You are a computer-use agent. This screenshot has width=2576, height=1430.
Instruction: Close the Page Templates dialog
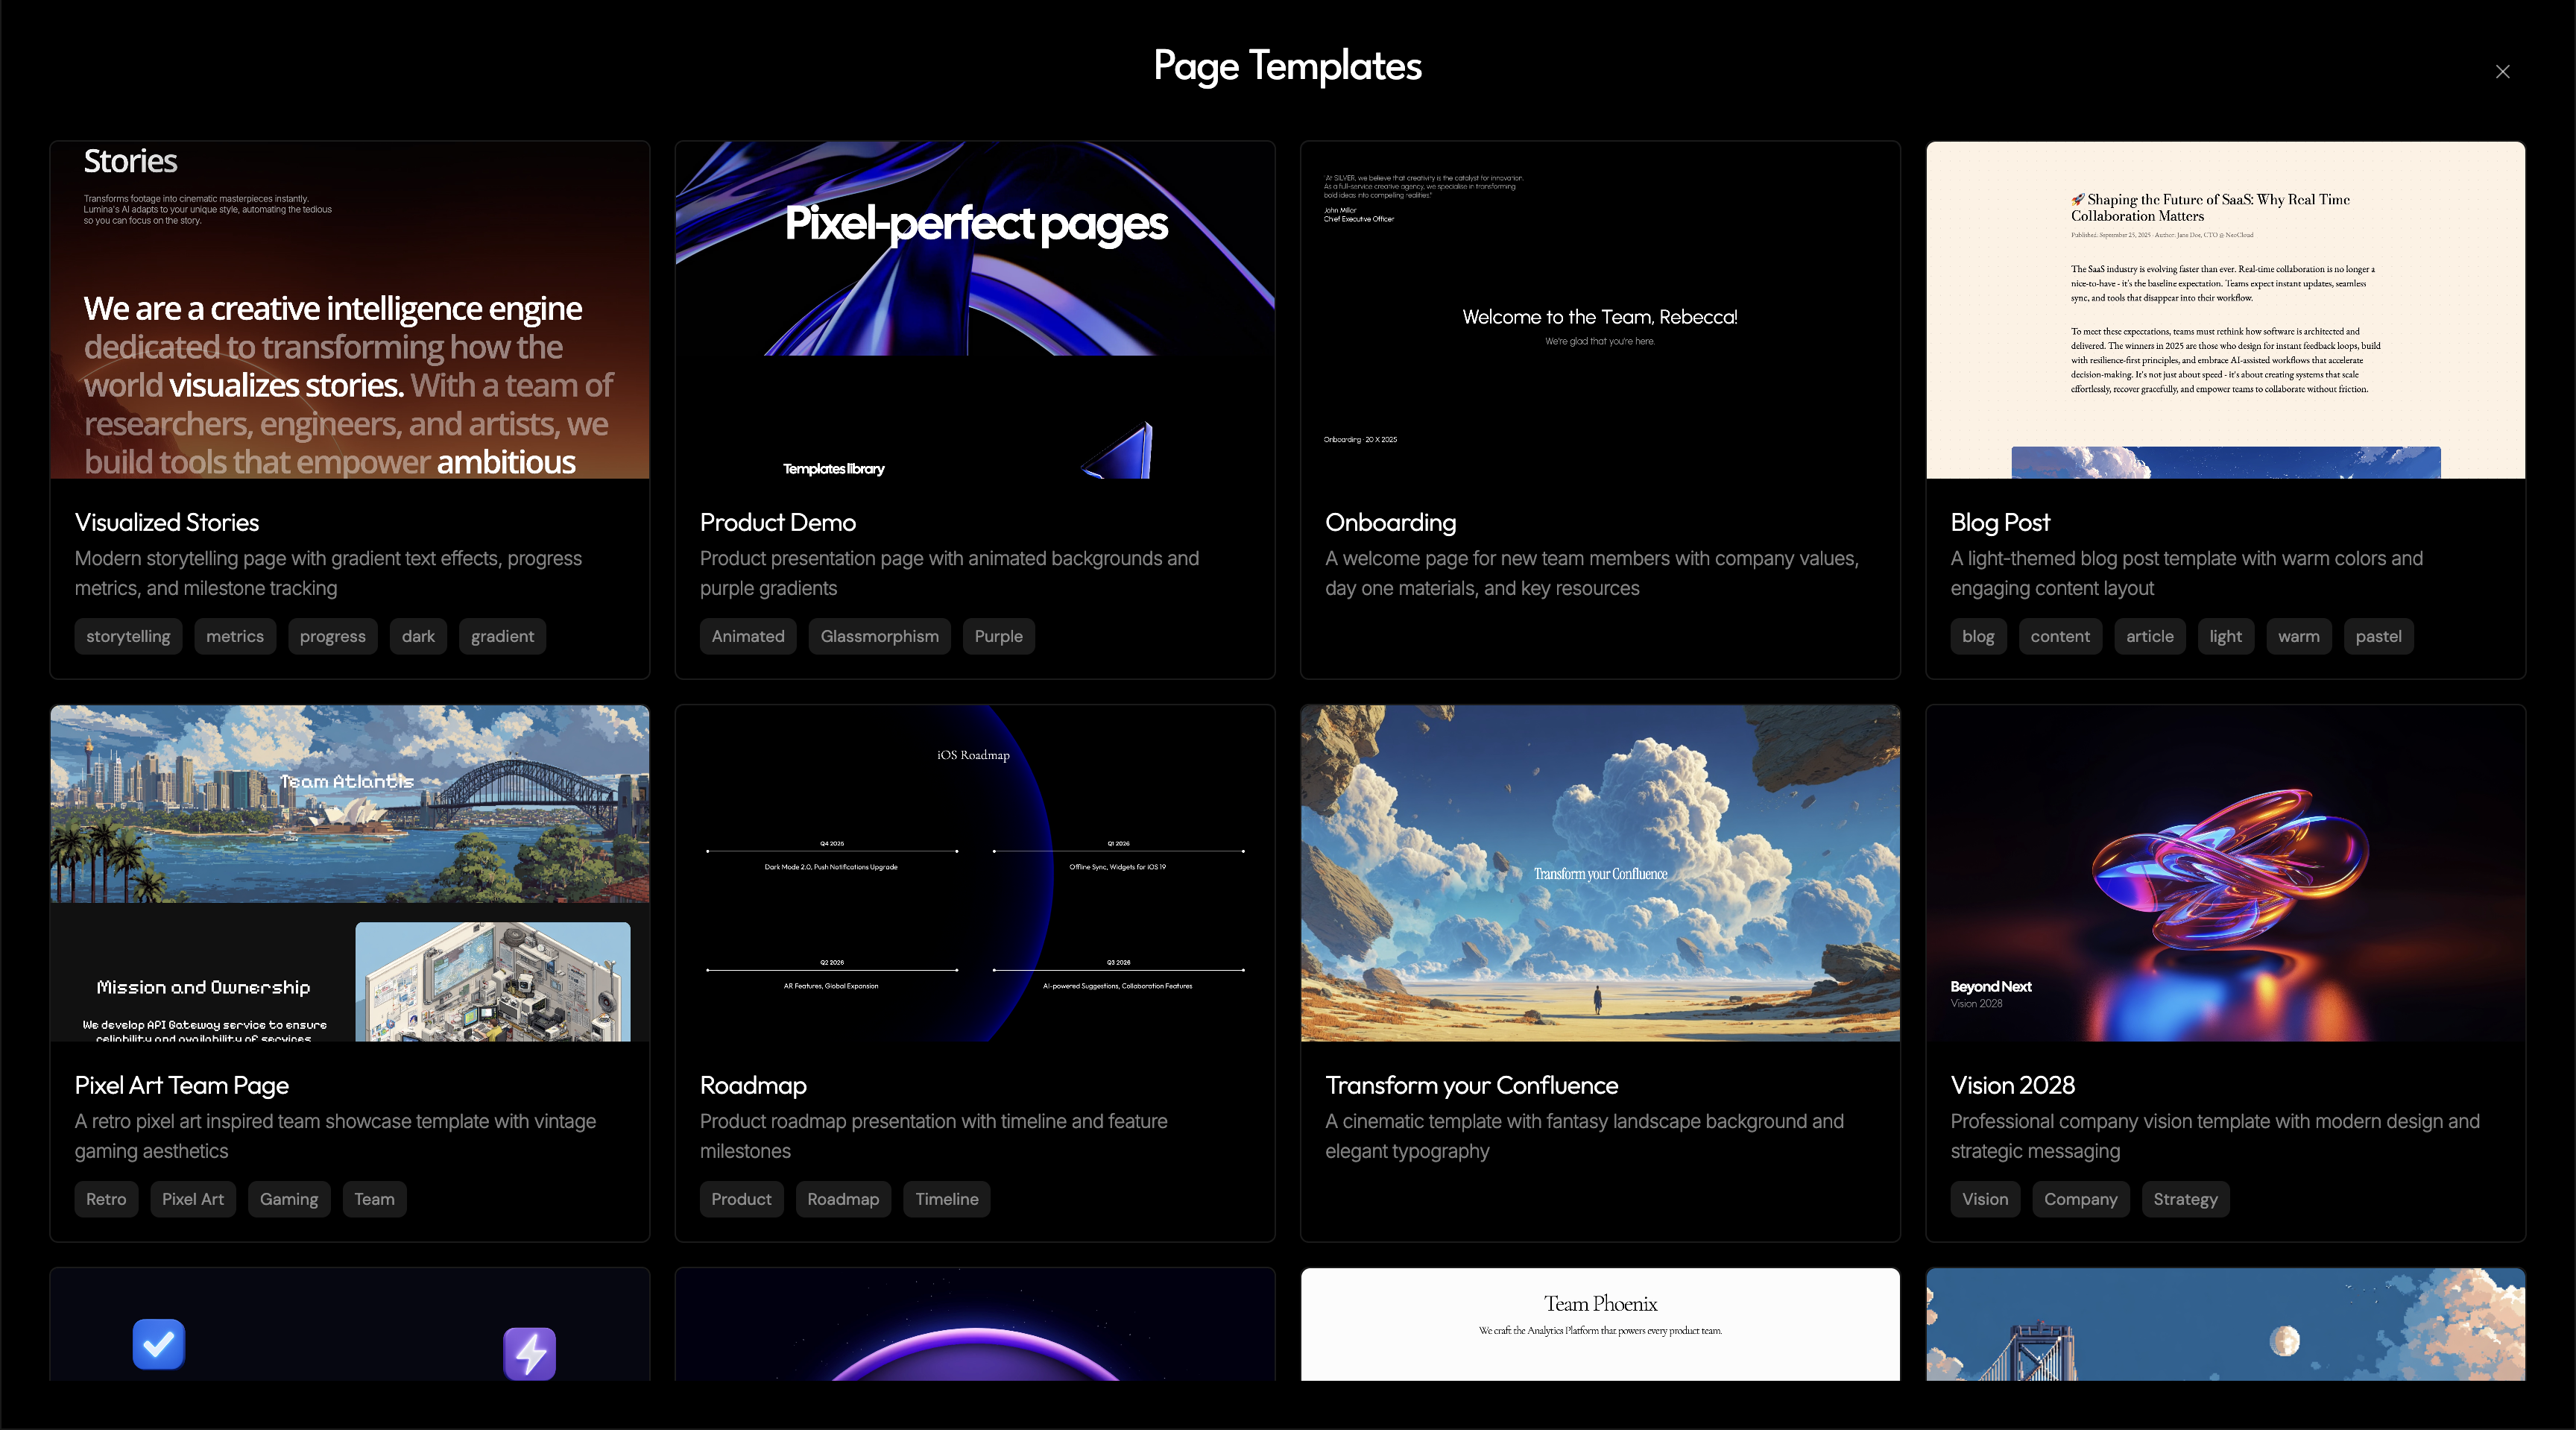click(x=2502, y=71)
